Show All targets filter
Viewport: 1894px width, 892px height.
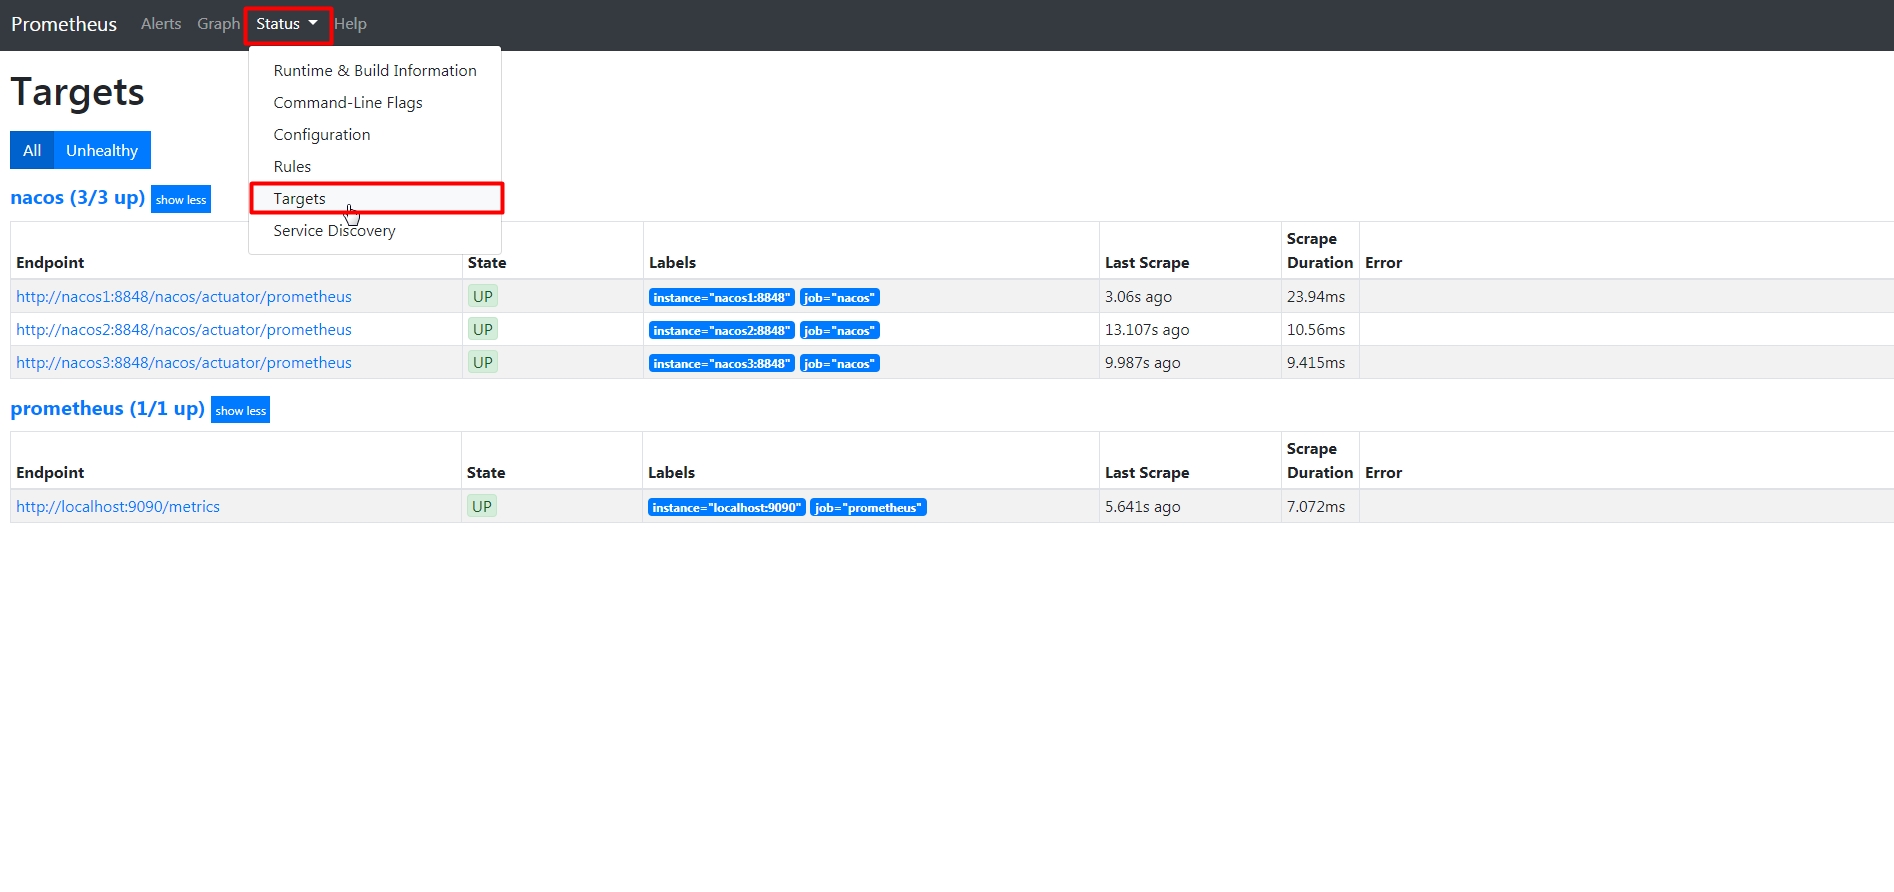click(x=32, y=150)
